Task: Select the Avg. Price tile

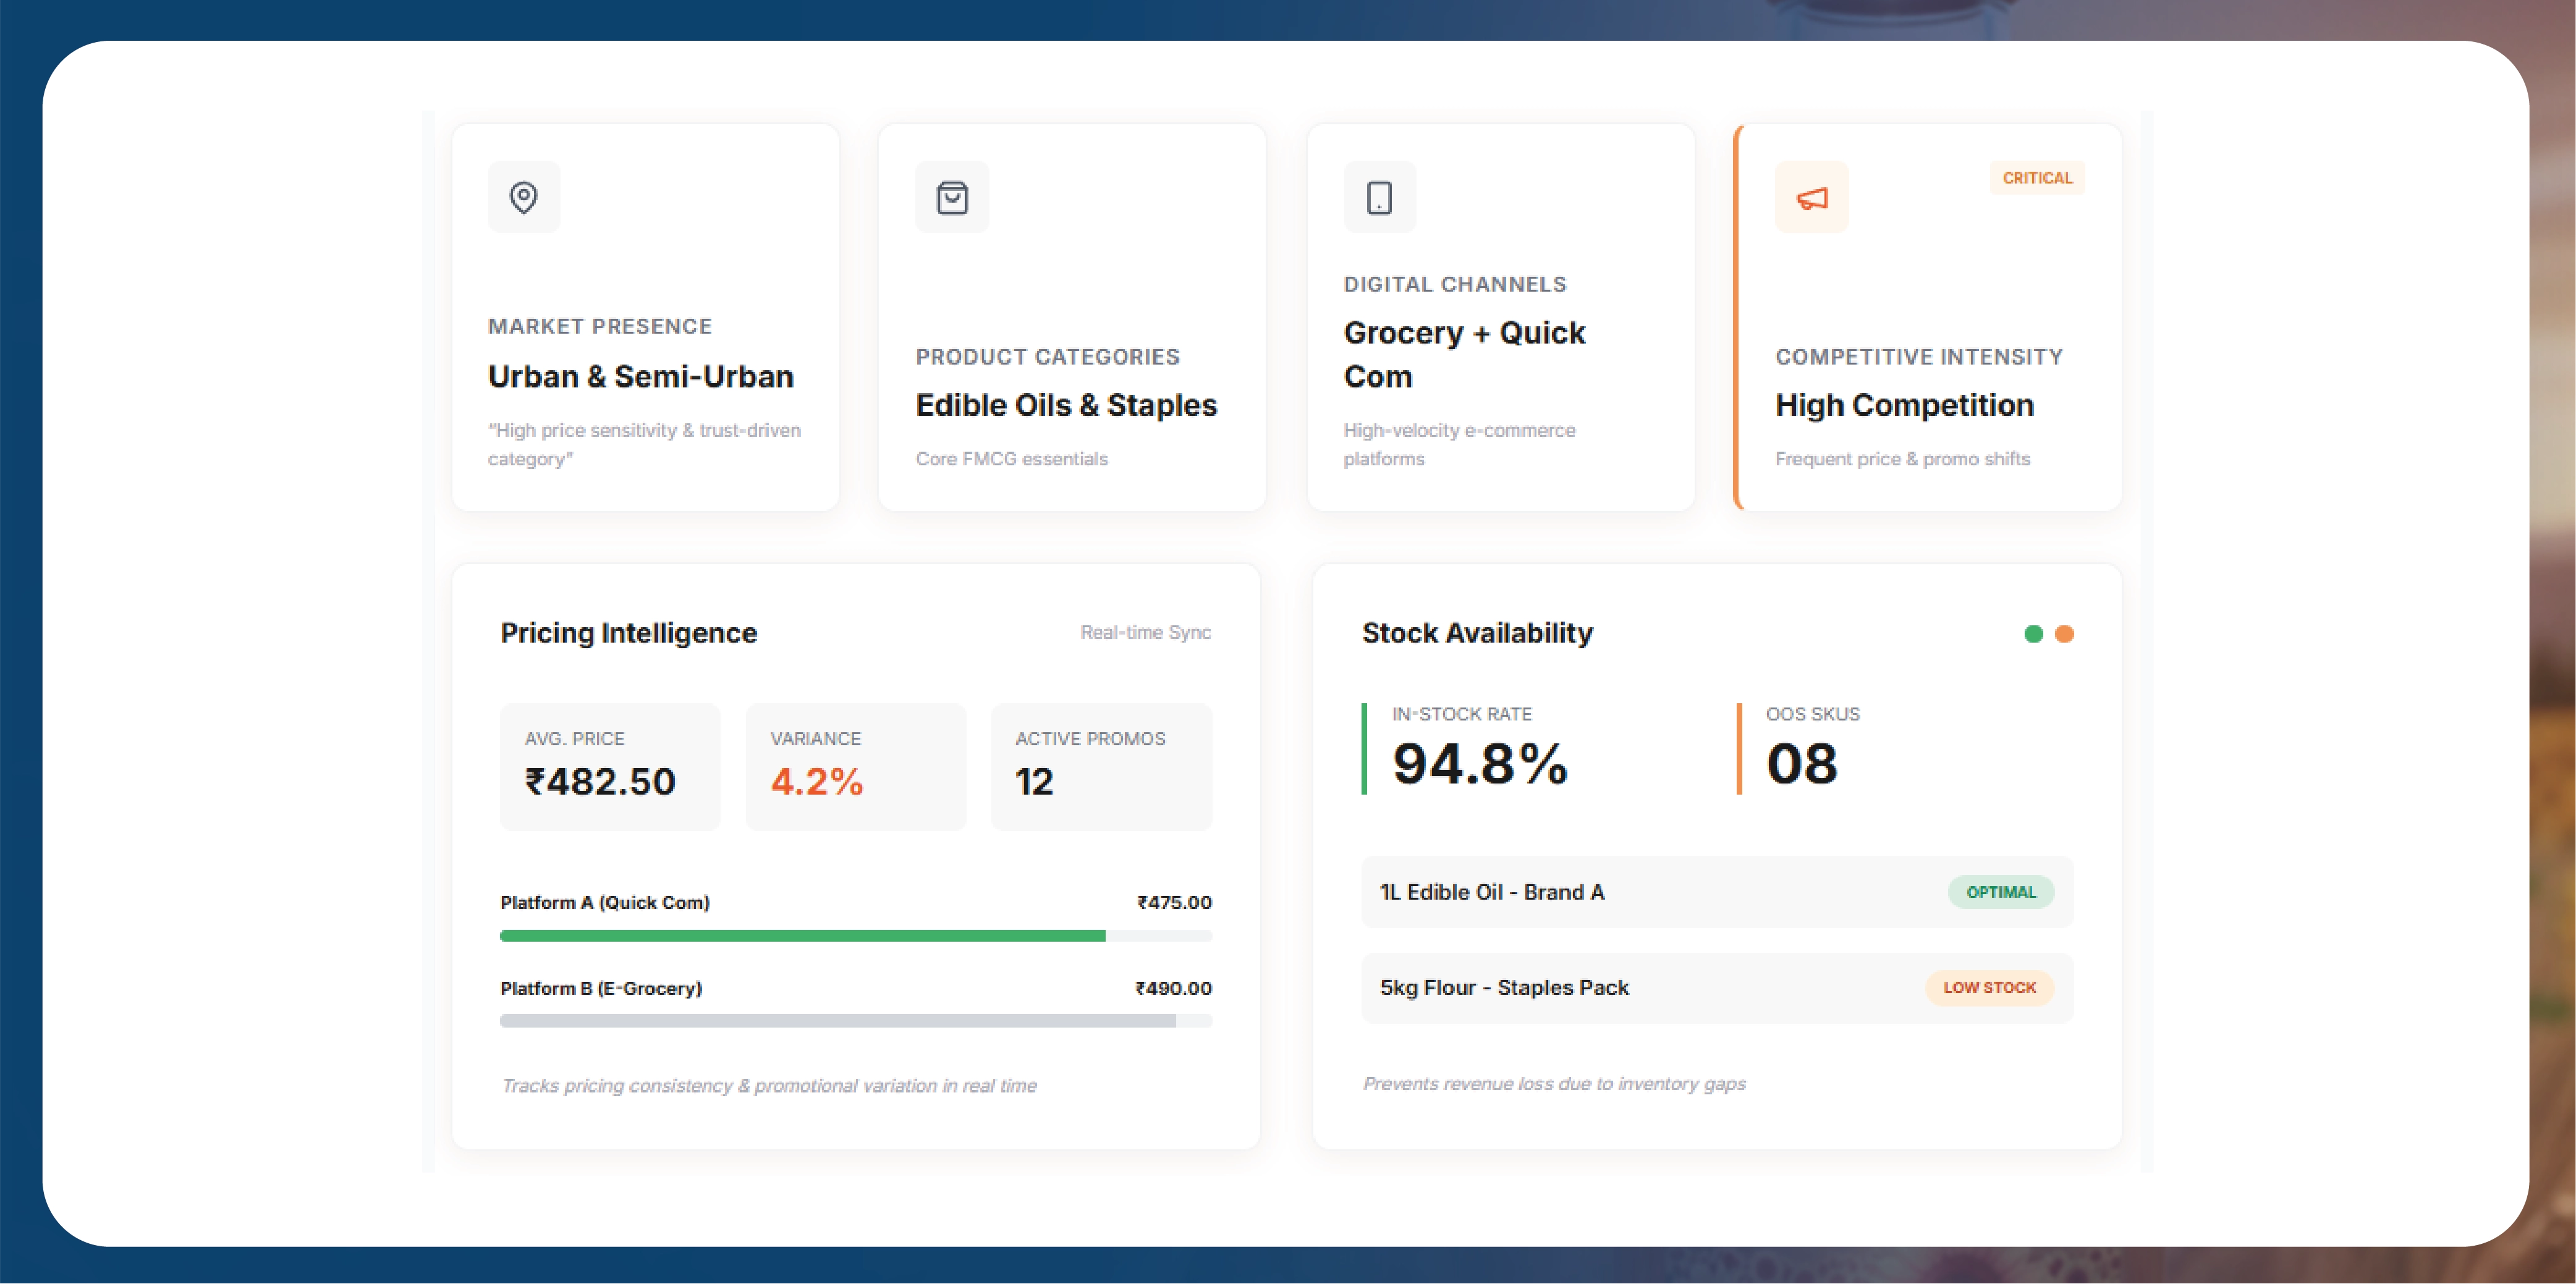Action: [x=609, y=767]
